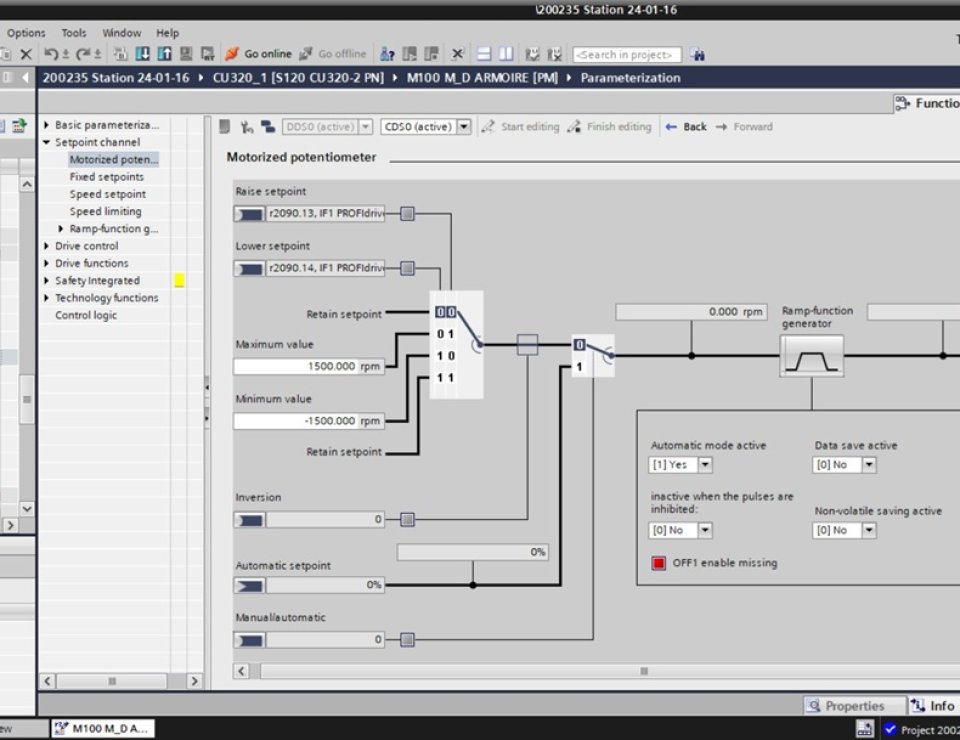960x740 pixels.
Task: Toggle the raise/lower setpoint selector switch
Action: (456, 345)
